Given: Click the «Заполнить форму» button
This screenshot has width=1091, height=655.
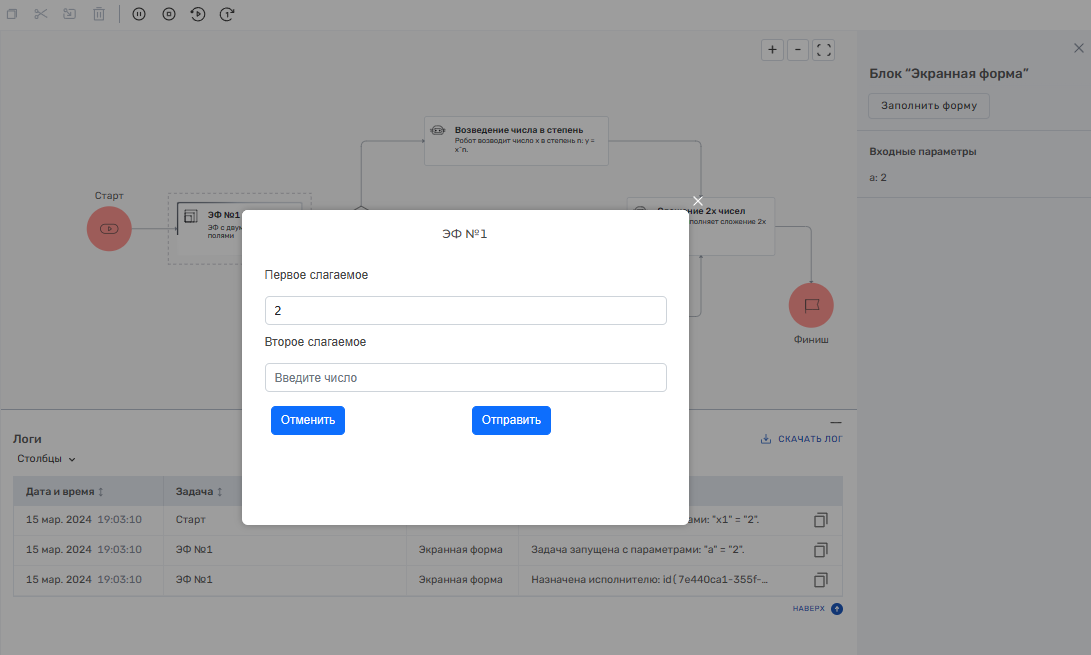Looking at the screenshot, I should [x=929, y=106].
